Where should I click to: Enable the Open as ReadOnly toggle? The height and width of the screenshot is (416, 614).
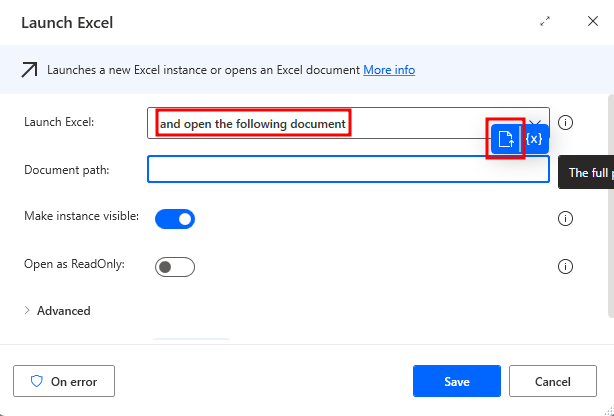(x=175, y=267)
